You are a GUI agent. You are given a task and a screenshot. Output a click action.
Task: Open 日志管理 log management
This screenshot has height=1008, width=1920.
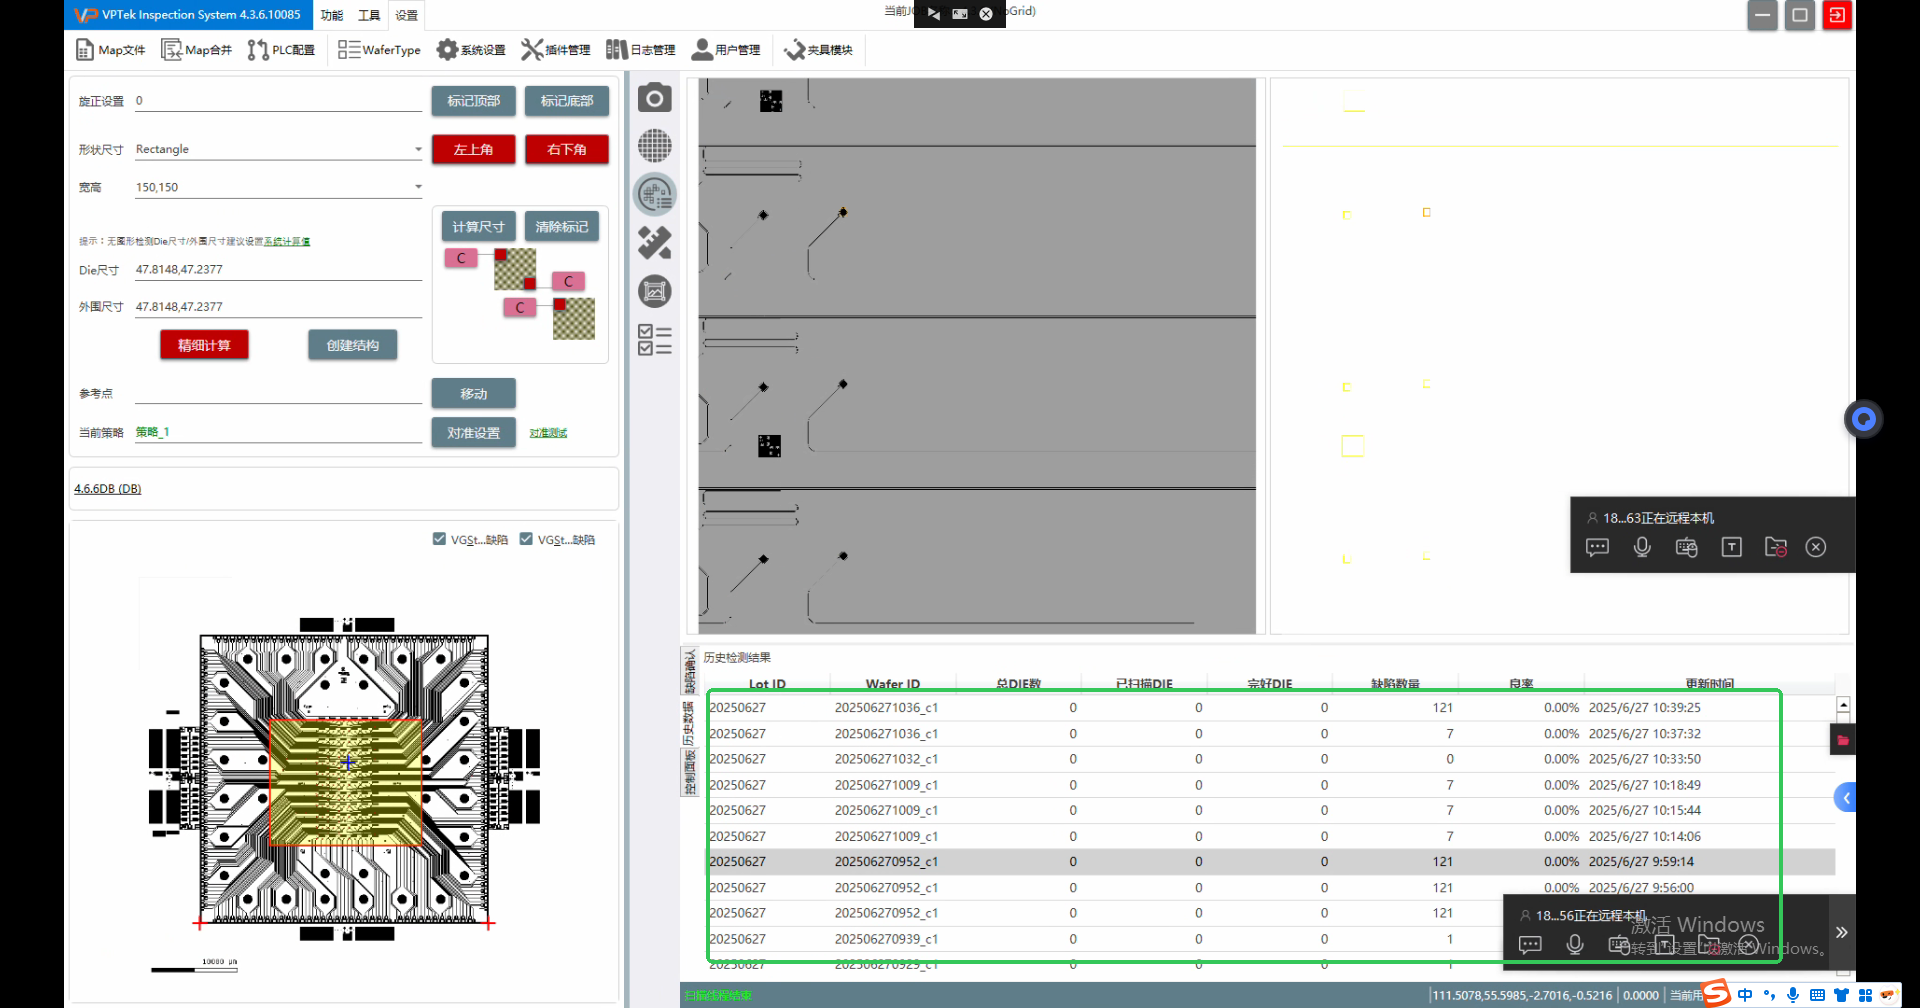point(641,49)
